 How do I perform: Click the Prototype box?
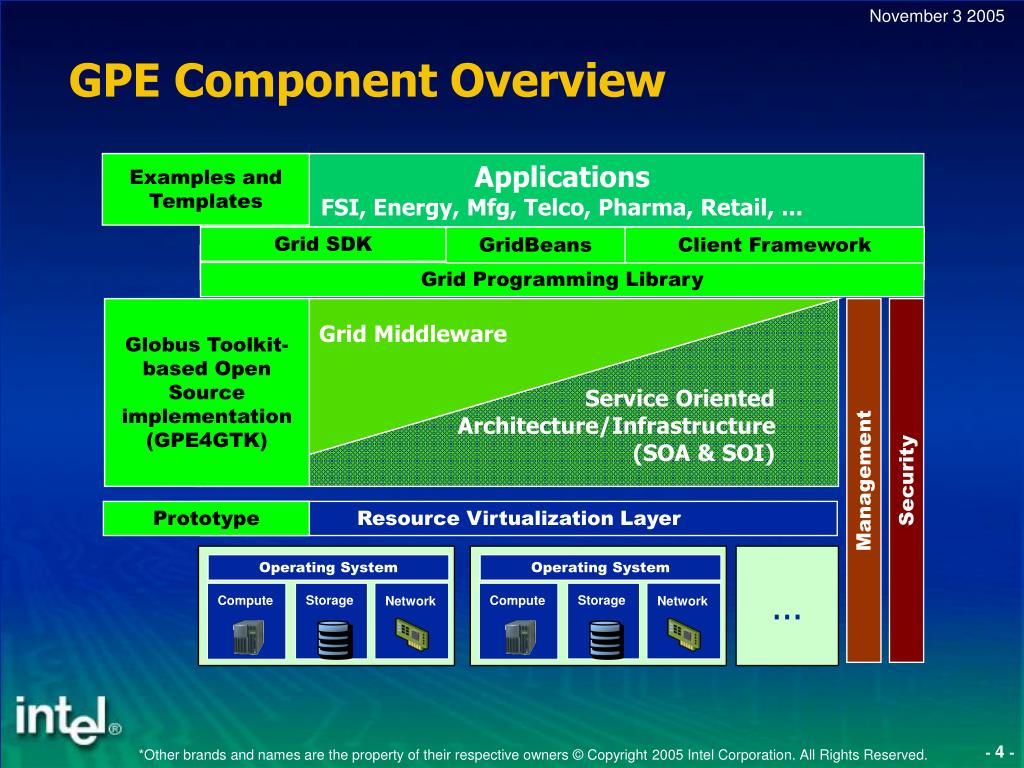206,519
